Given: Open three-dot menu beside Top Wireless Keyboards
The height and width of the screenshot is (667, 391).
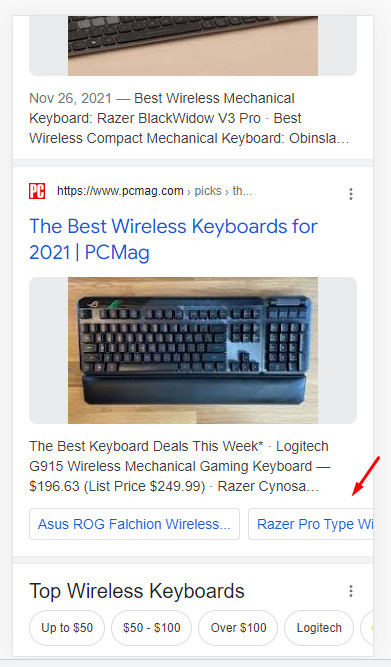Looking at the screenshot, I should (x=351, y=591).
